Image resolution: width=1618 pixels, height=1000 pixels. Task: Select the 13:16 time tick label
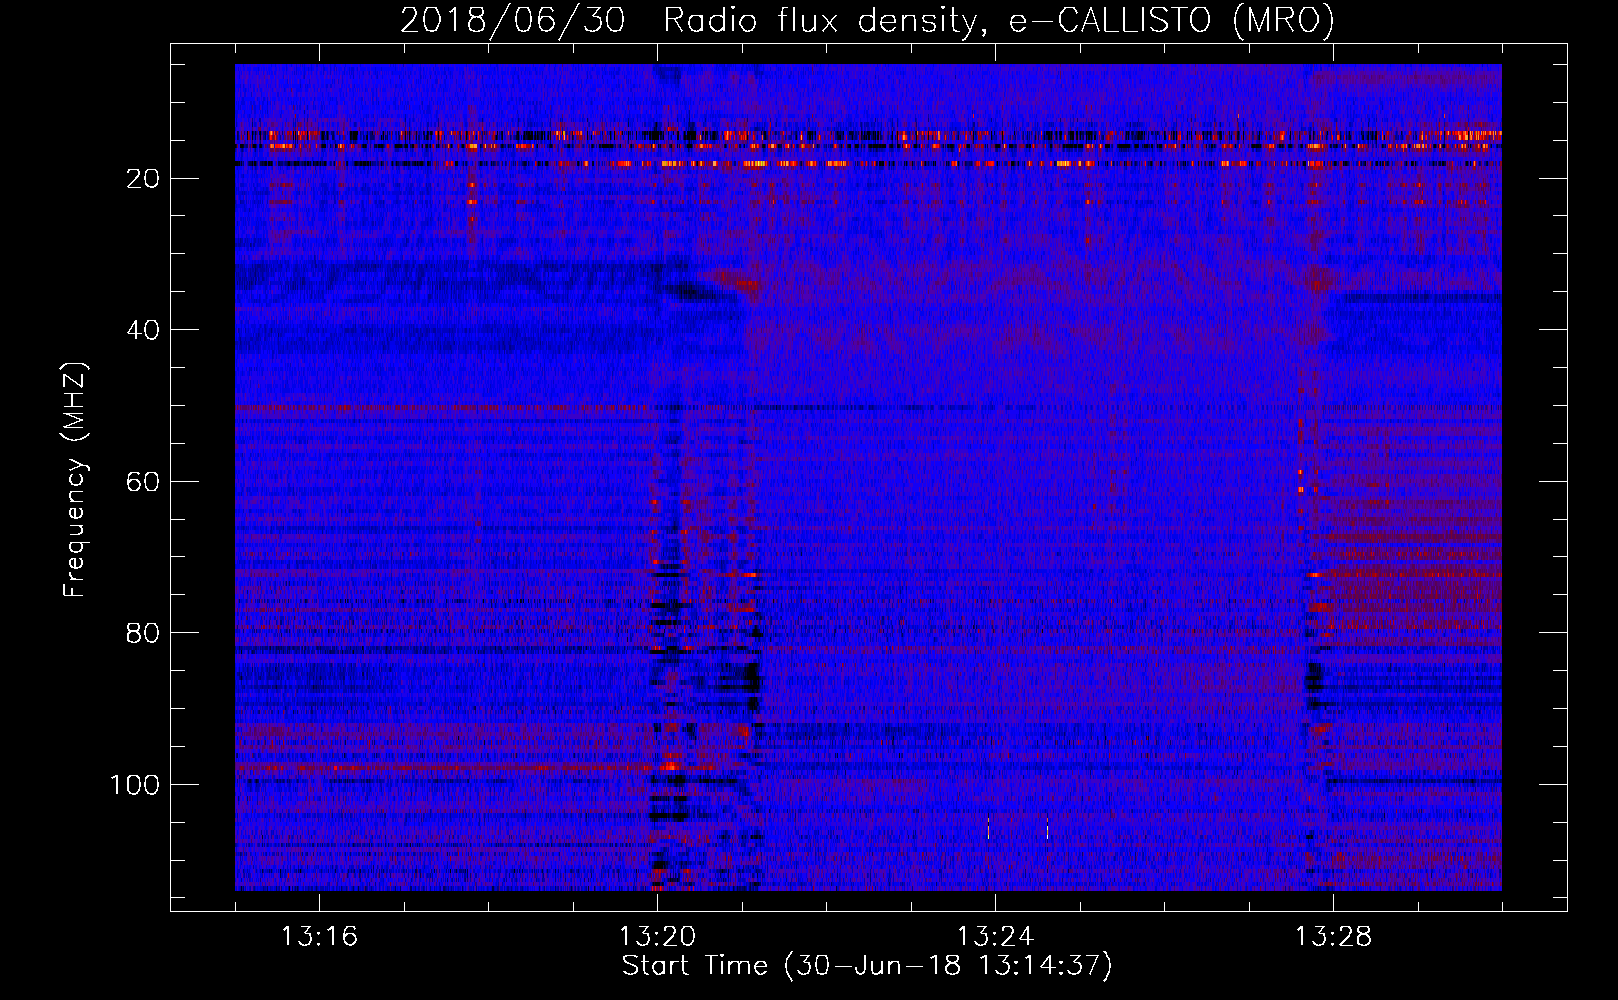pyautogui.click(x=319, y=936)
